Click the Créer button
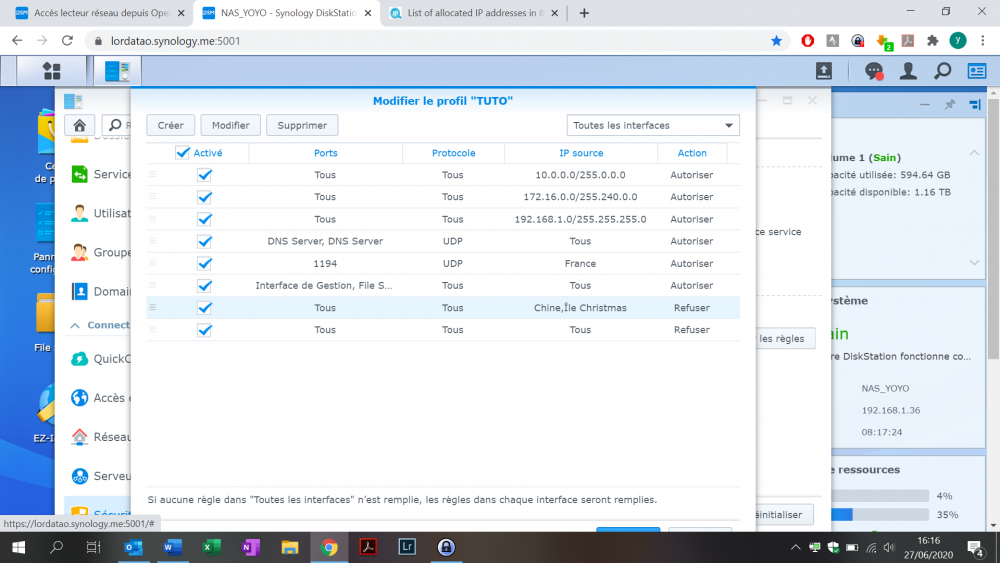This screenshot has width=1000, height=563. (171, 125)
